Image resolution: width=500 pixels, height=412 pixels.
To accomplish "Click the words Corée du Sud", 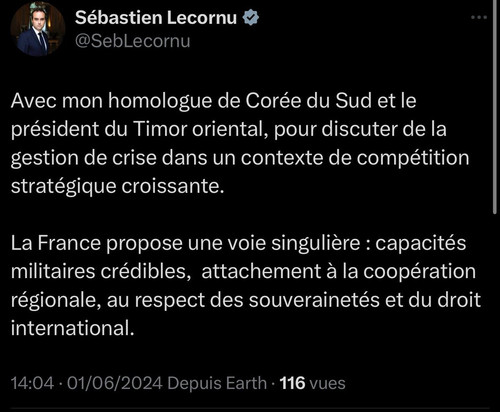I will click(x=309, y=100).
